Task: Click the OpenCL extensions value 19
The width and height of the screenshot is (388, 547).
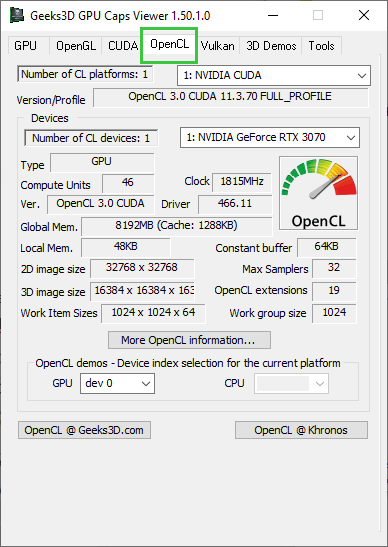Action: click(x=334, y=291)
